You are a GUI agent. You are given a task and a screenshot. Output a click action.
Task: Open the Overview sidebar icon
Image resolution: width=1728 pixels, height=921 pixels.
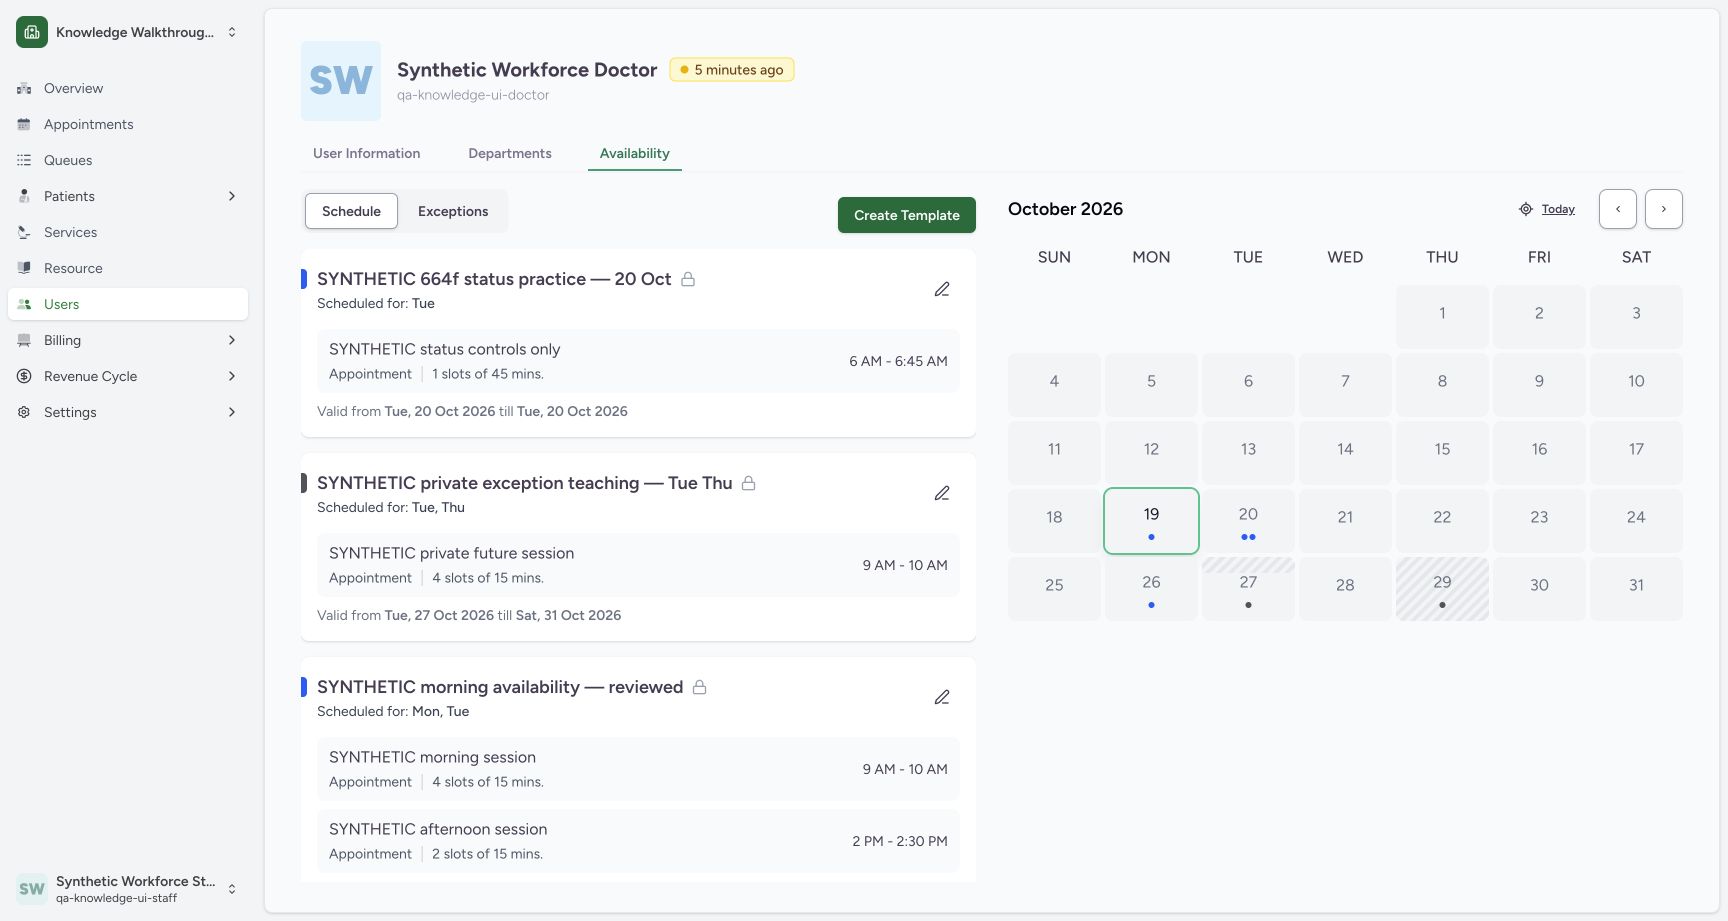click(x=24, y=88)
